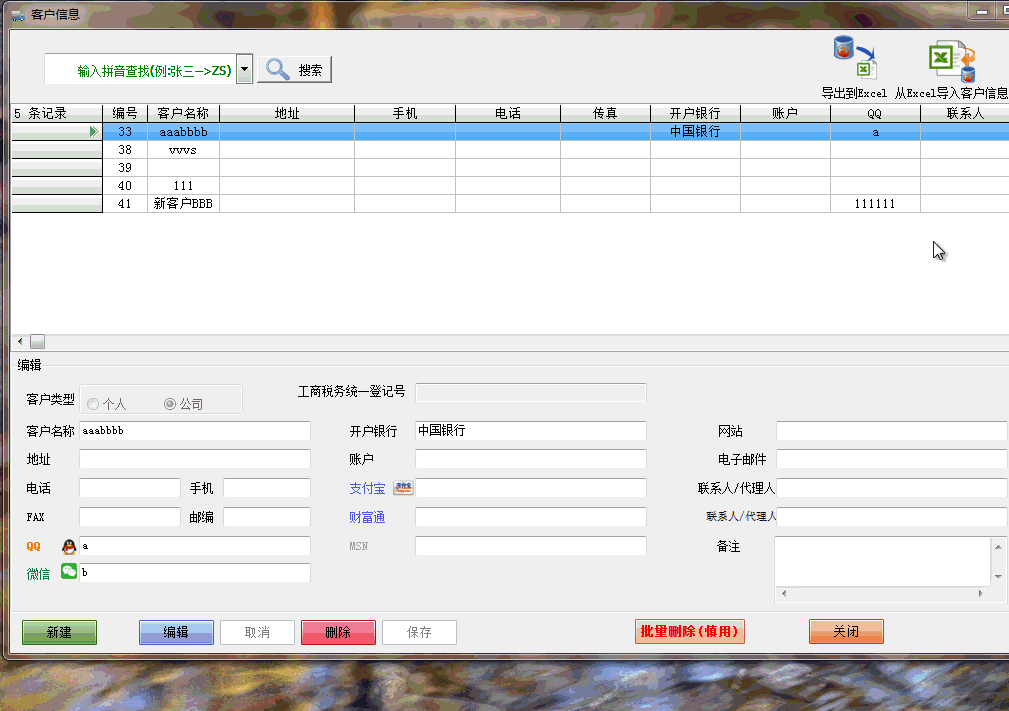Screen dimensions: 1009x711
Task: Click the 批量删除(慎用) button
Action: click(690, 631)
